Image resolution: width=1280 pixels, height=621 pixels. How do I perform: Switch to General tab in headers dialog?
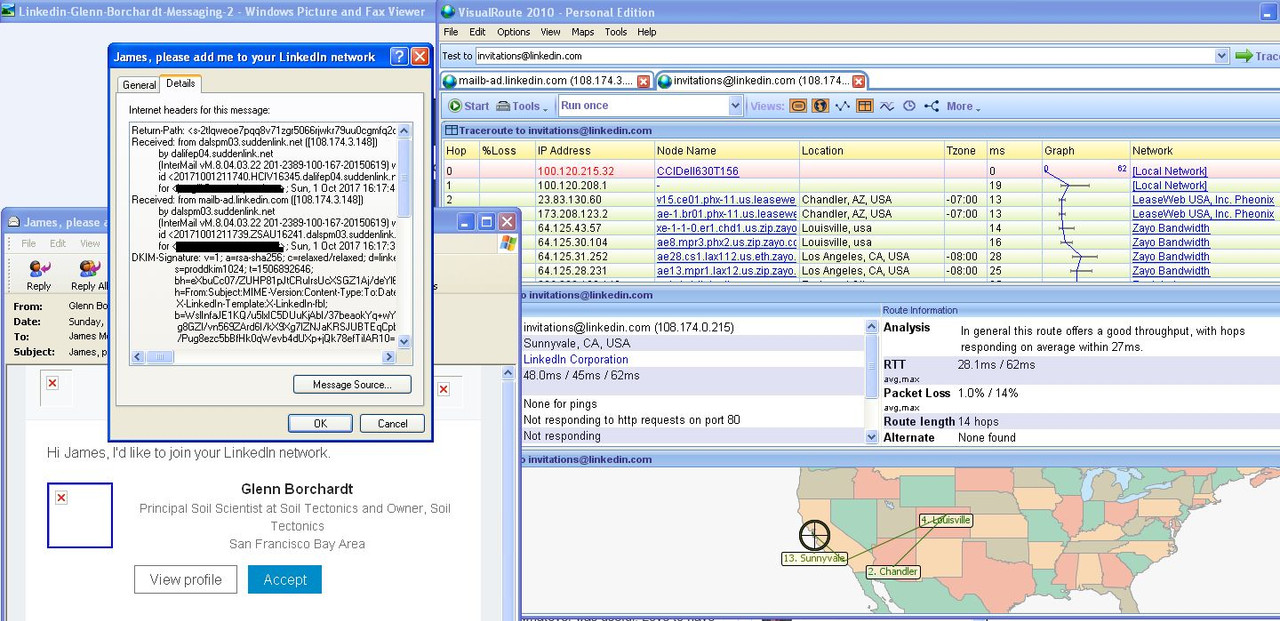point(139,85)
